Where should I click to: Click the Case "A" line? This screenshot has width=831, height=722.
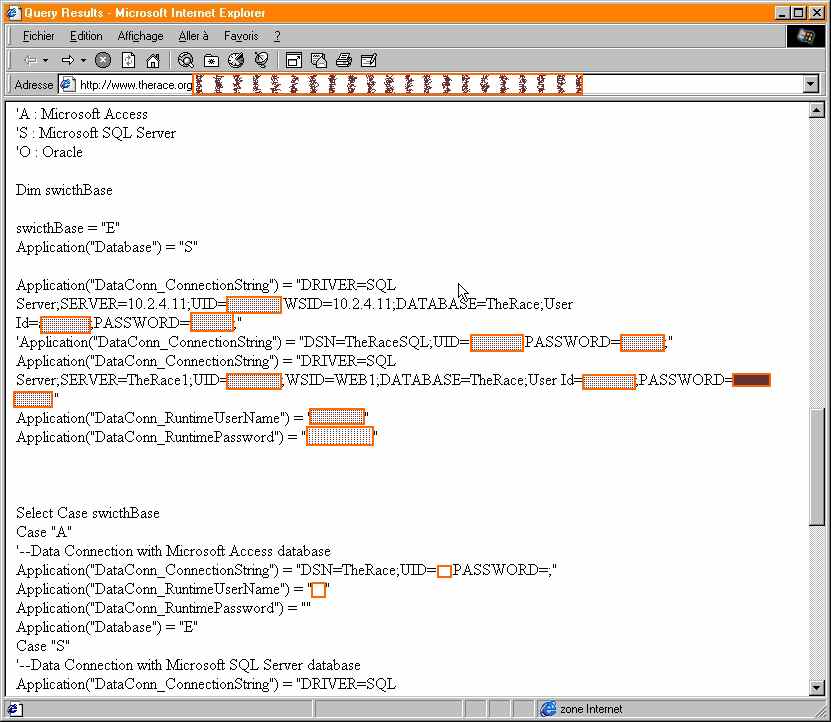pos(44,532)
